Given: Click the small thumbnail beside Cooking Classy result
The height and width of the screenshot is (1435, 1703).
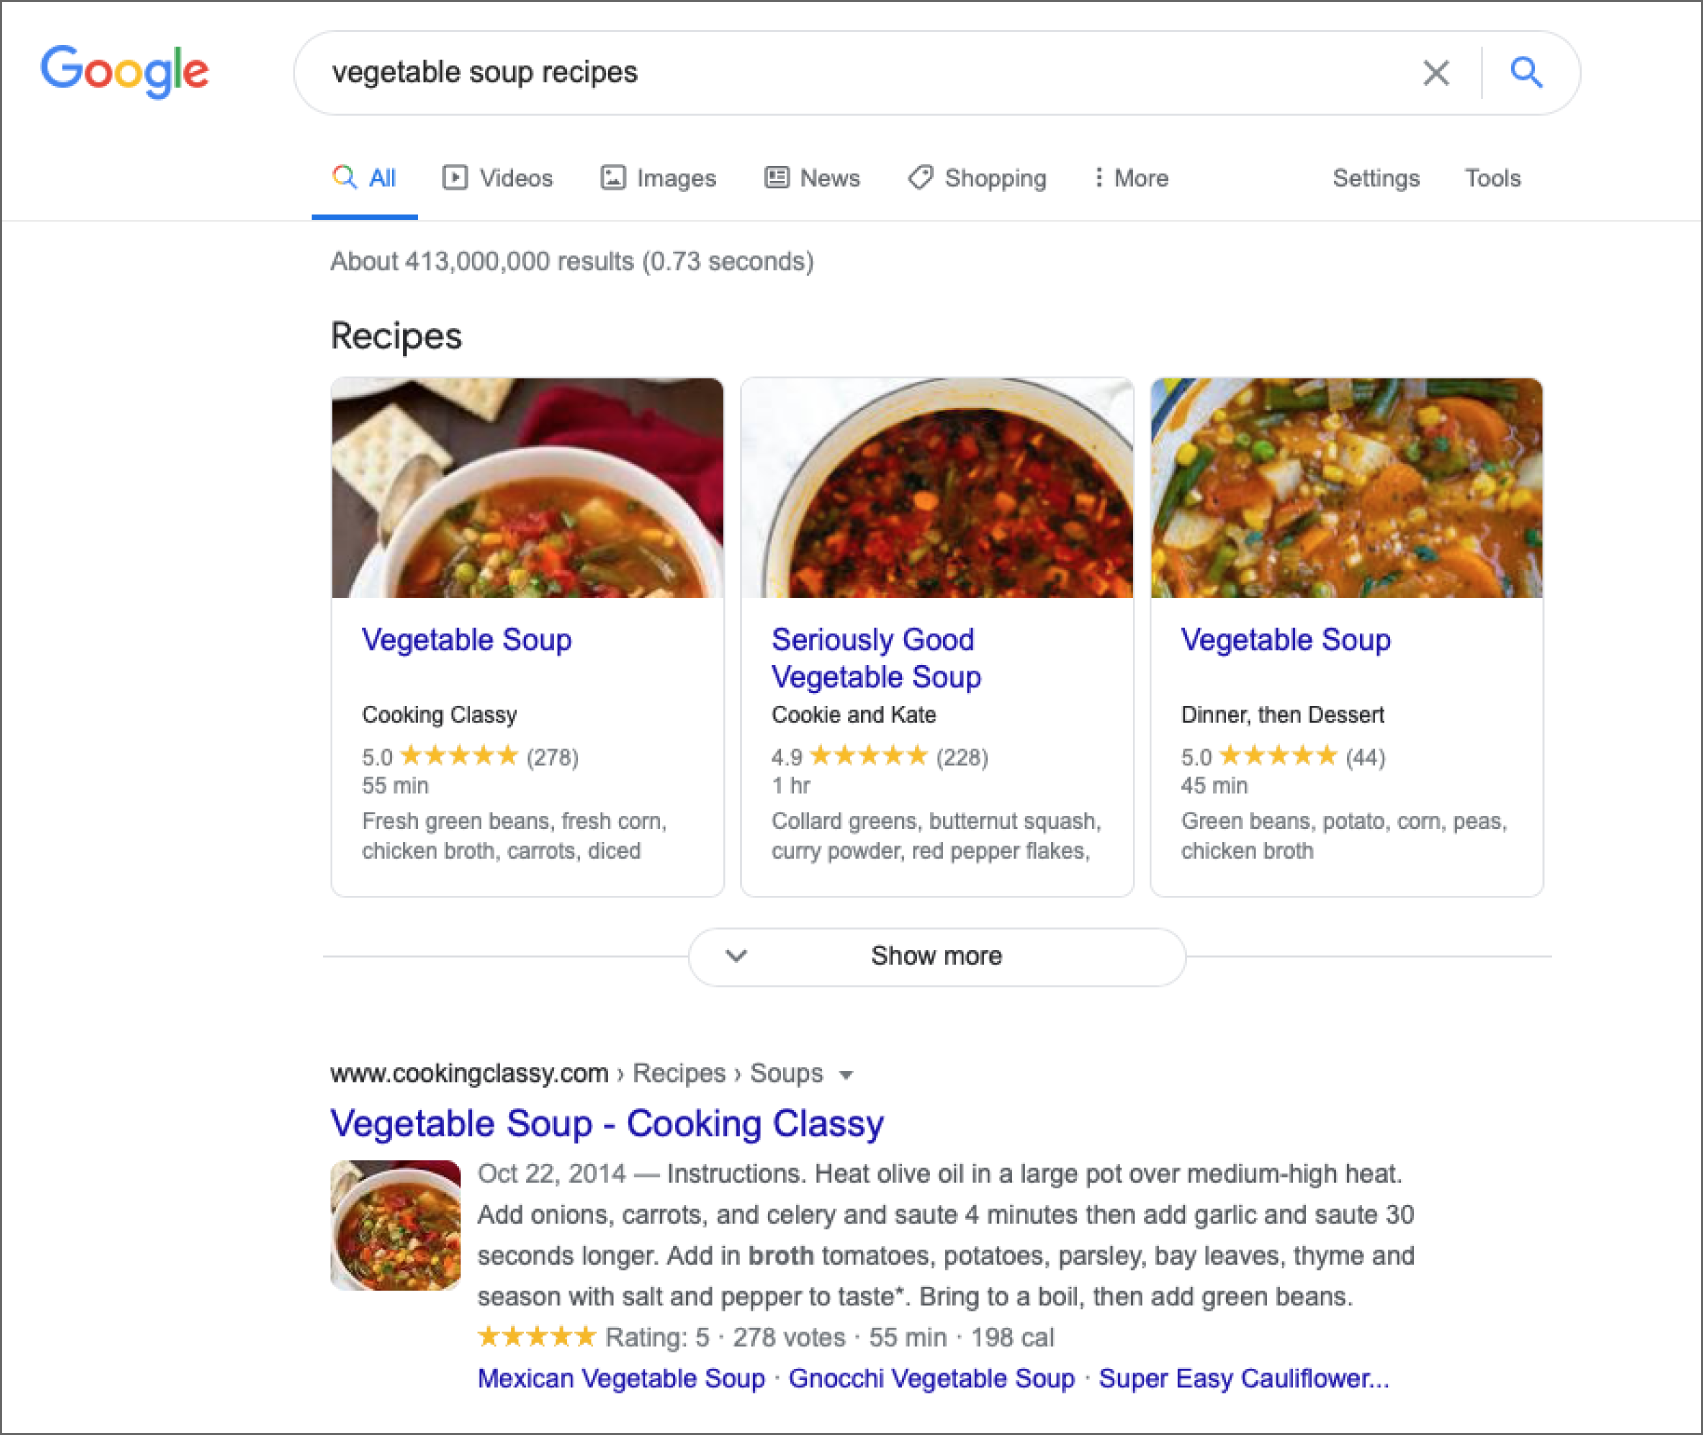Looking at the screenshot, I should pos(396,1224).
